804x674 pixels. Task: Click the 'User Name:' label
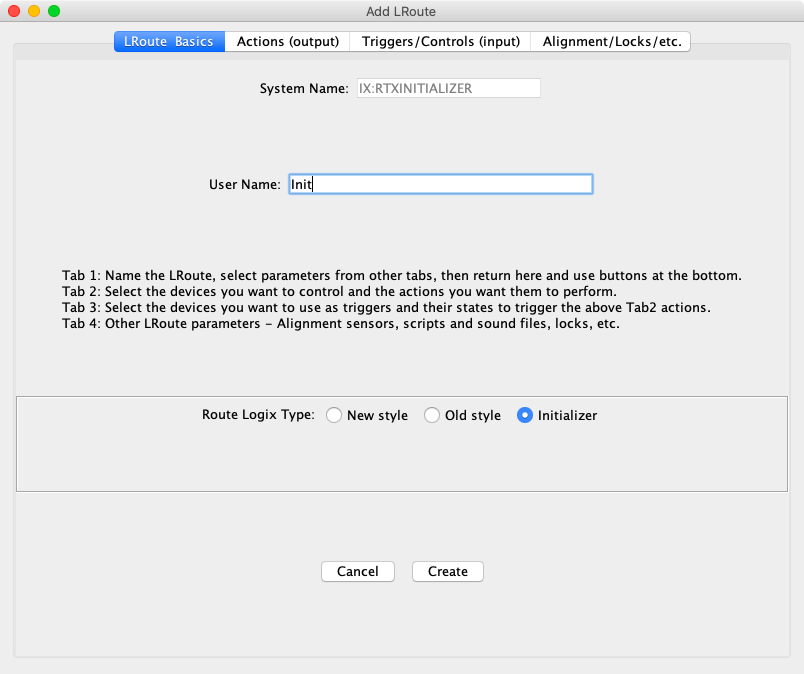[x=244, y=184]
